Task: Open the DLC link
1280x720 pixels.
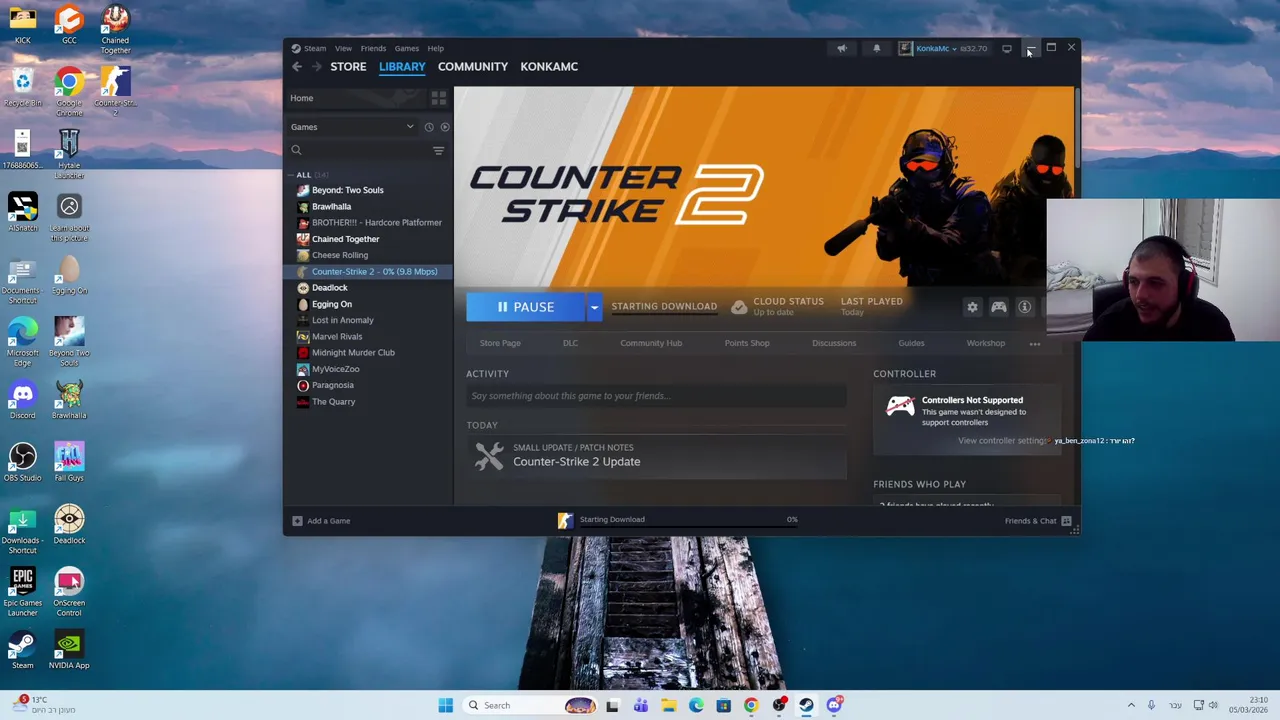Action: 570,343
